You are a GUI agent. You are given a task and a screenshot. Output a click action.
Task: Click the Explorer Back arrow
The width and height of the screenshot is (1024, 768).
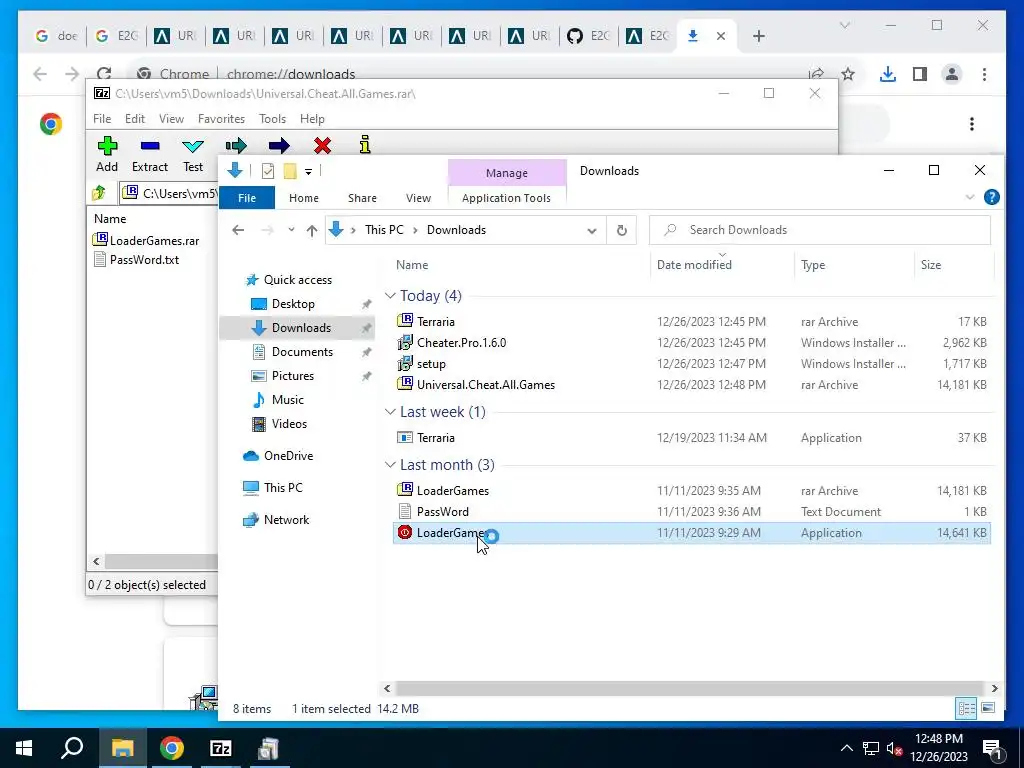pos(238,230)
